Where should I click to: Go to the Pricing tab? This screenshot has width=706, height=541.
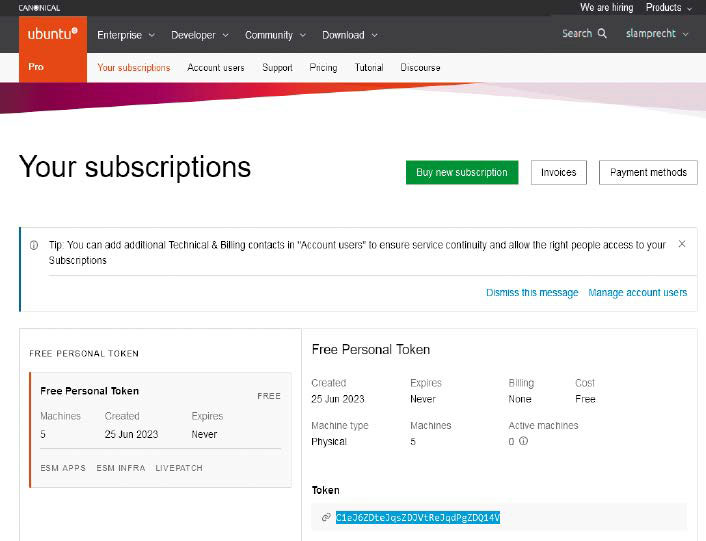click(x=323, y=68)
